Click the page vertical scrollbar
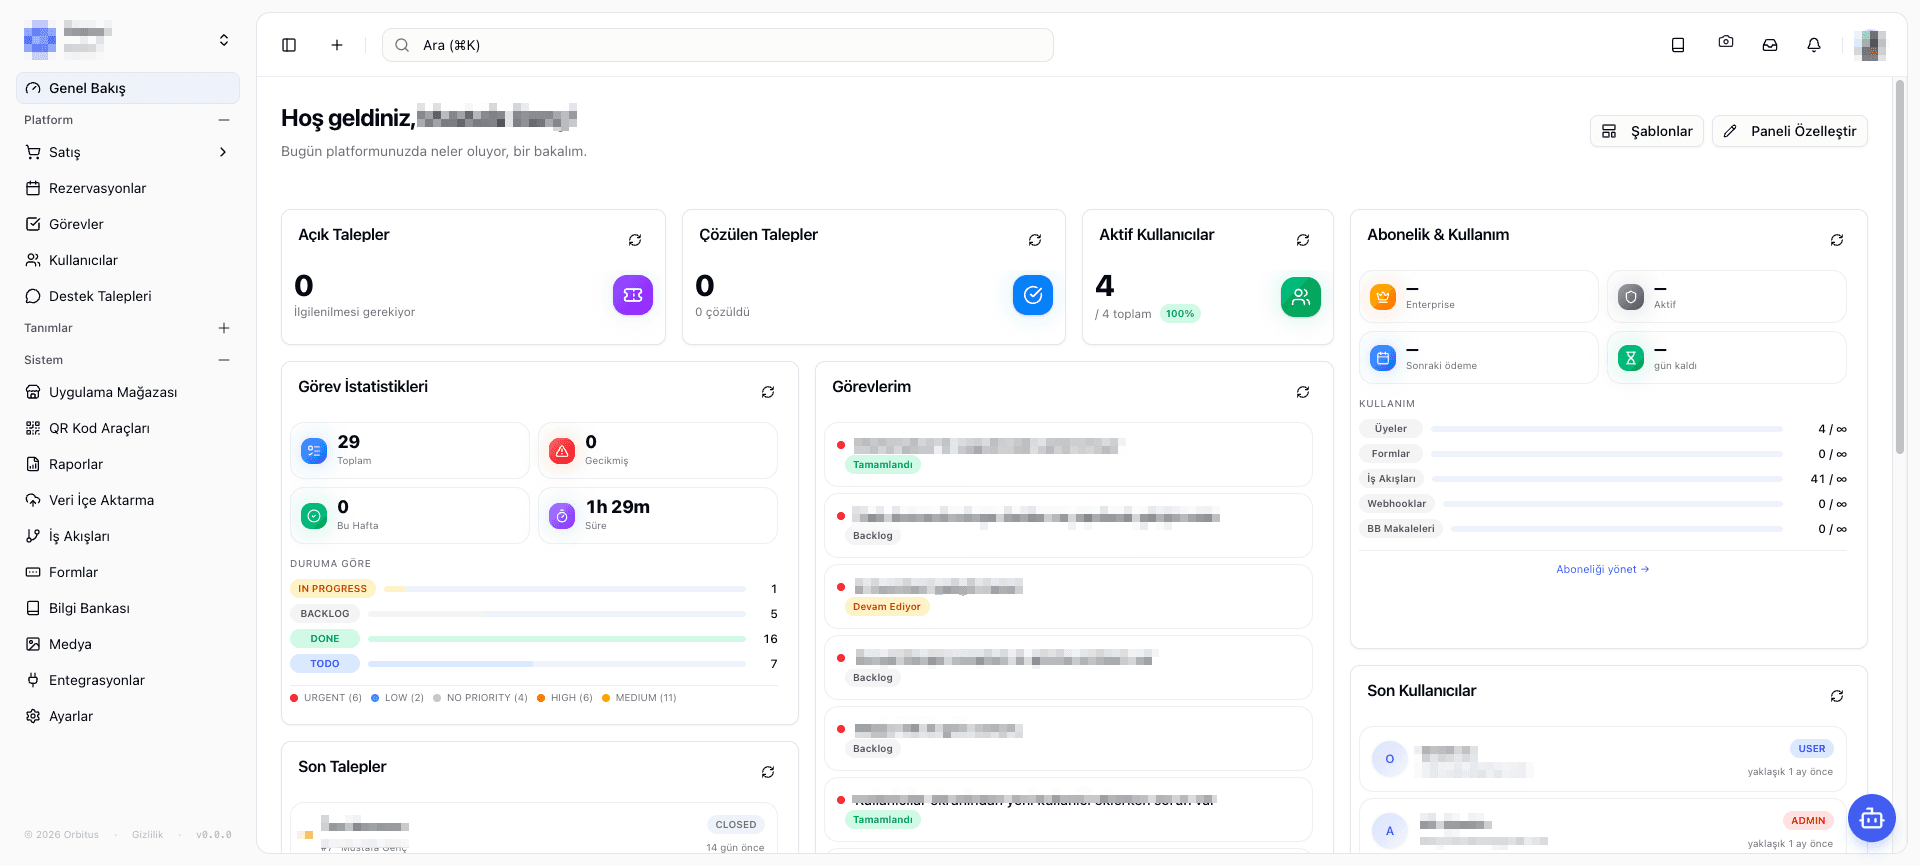The width and height of the screenshot is (1920, 866). pyautogui.click(x=1900, y=267)
